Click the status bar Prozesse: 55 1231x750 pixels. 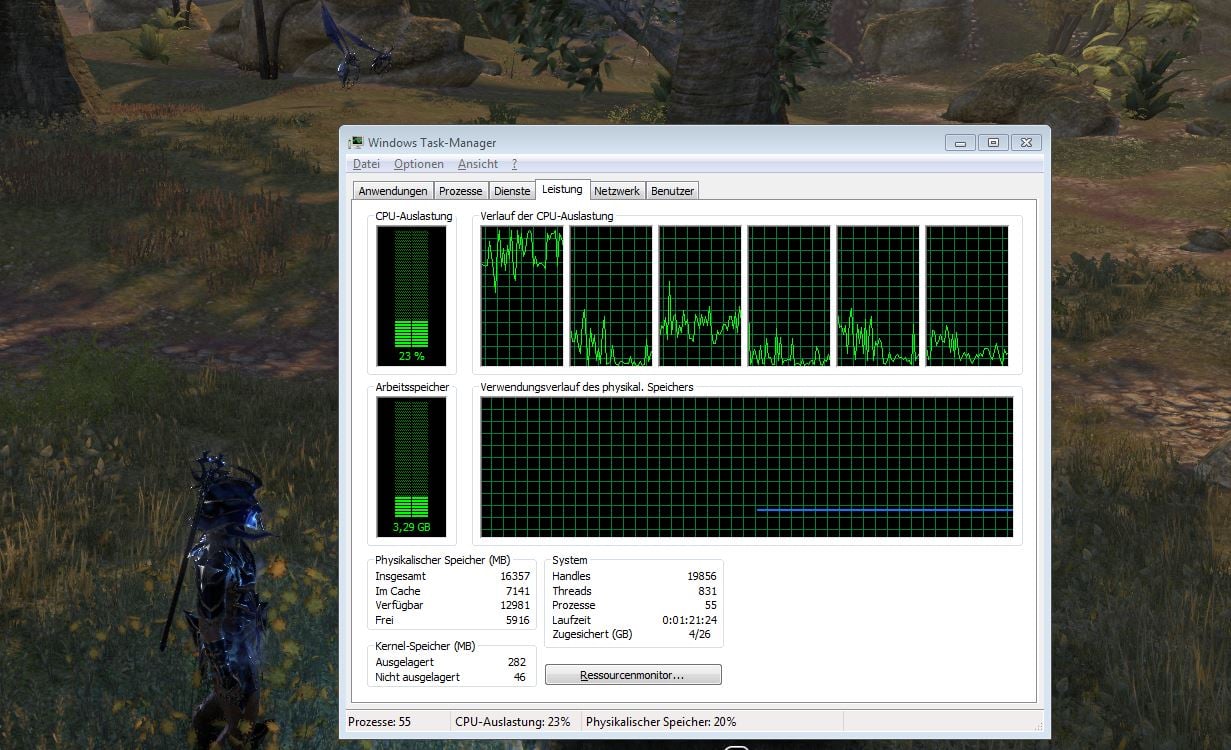tap(379, 722)
